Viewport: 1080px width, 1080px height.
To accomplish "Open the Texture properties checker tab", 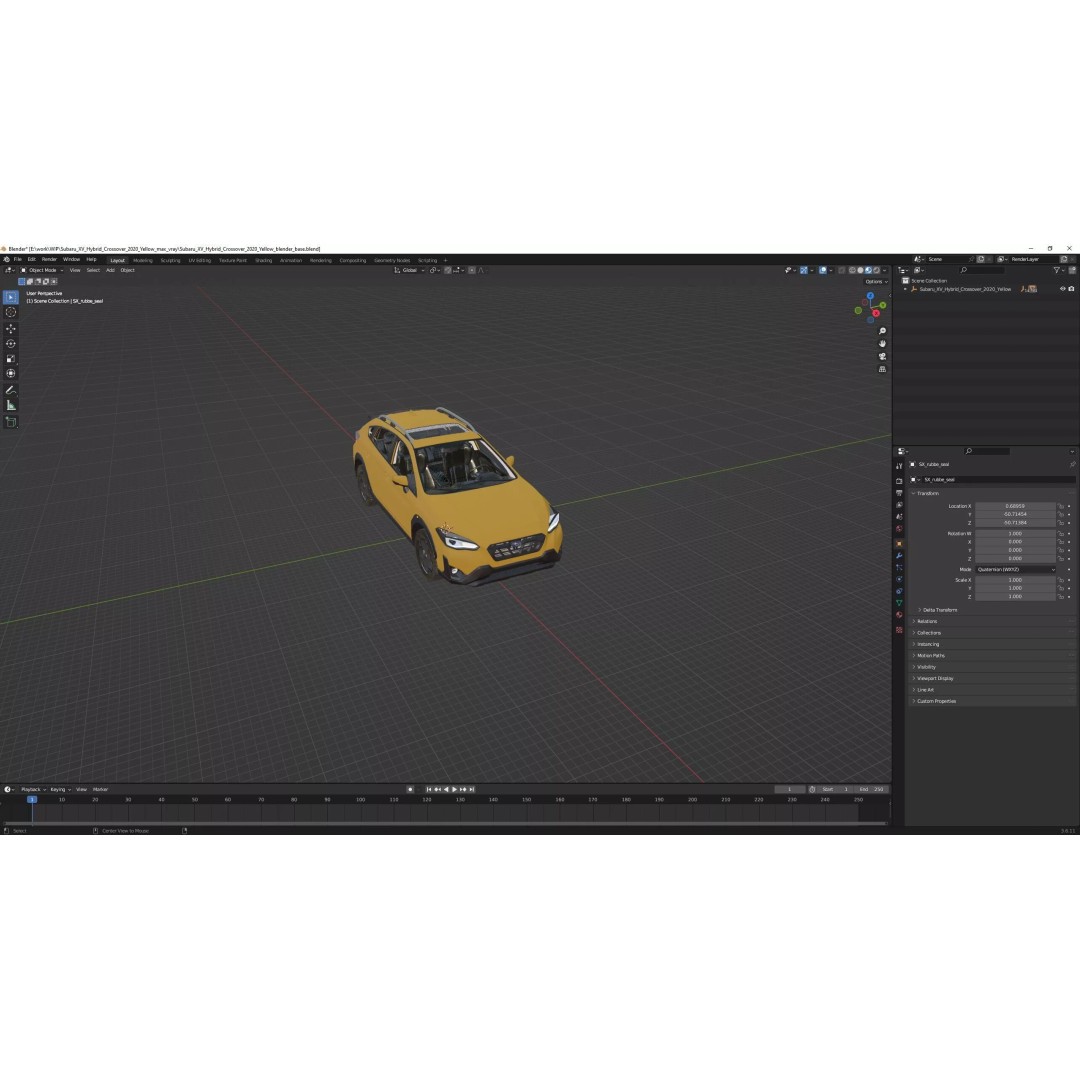I will pos(899,630).
